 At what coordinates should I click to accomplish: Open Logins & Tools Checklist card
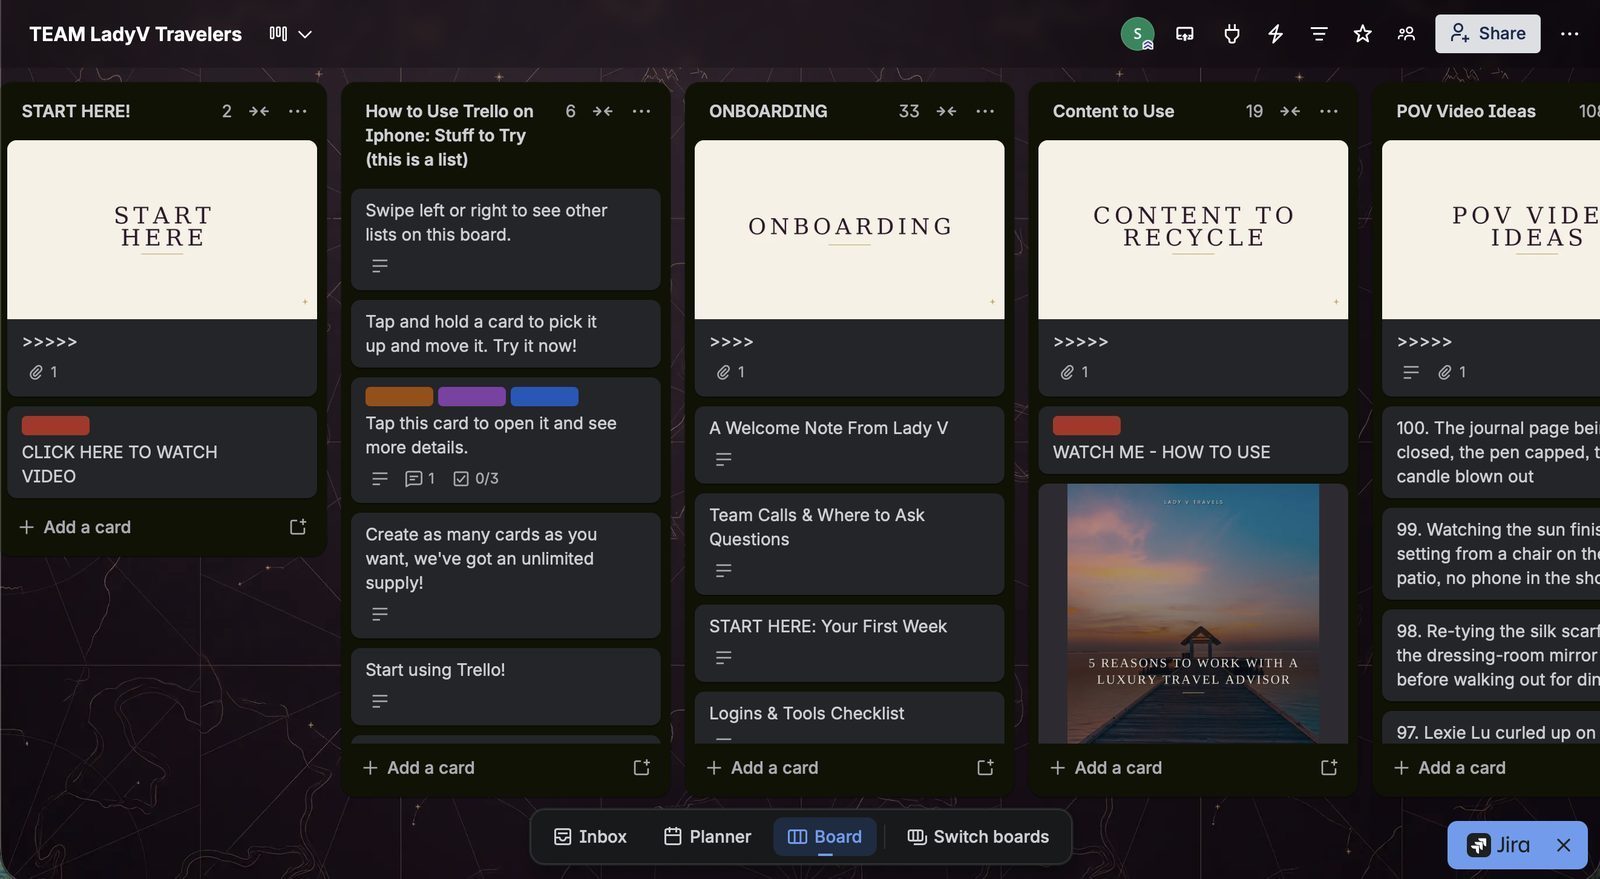click(x=849, y=717)
